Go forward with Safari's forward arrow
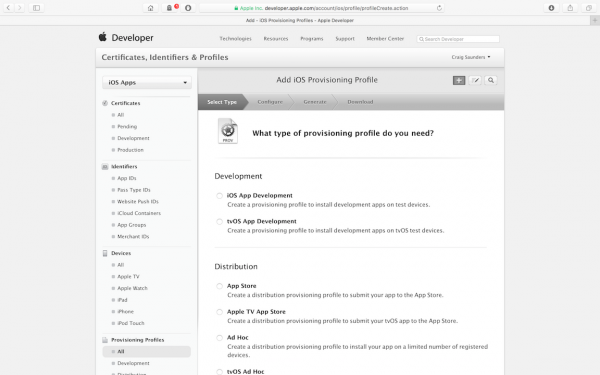The height and width of the screenshot is (375, 600). pyautogui.click(x=20, y=8)
